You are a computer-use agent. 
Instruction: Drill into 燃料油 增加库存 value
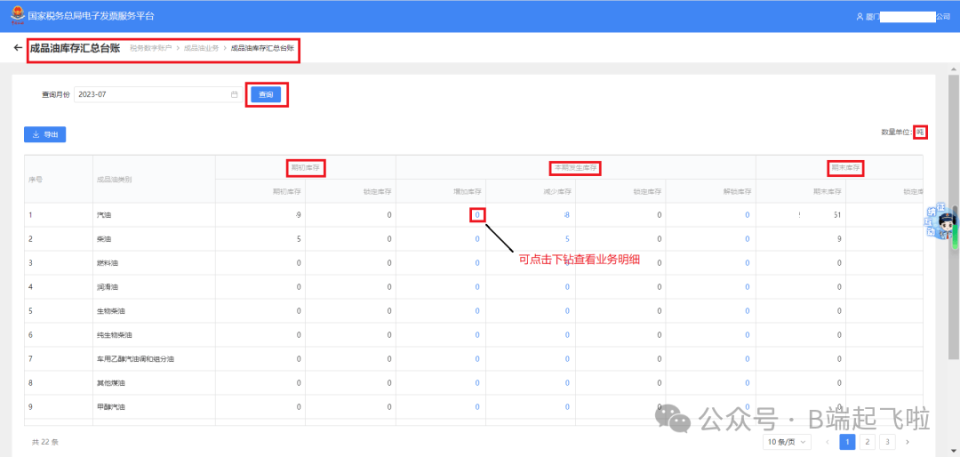click(477, 263)
